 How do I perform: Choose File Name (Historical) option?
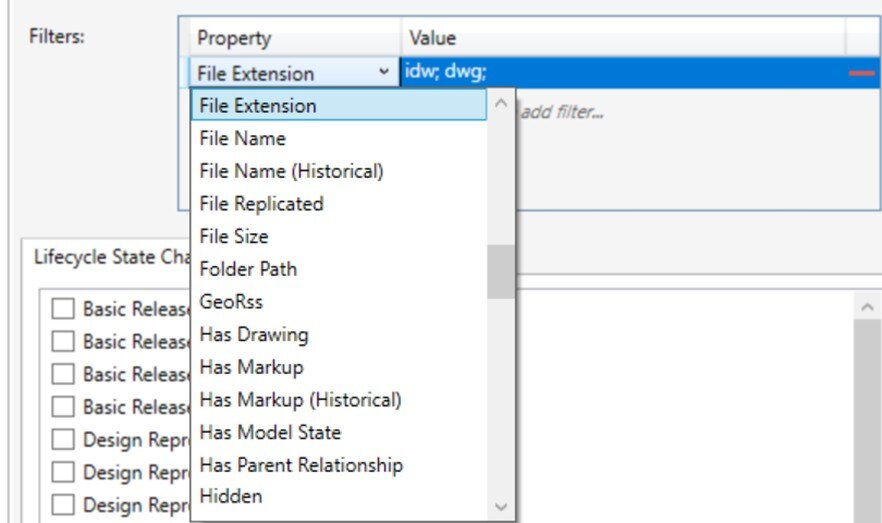click(x=291, y=171)
